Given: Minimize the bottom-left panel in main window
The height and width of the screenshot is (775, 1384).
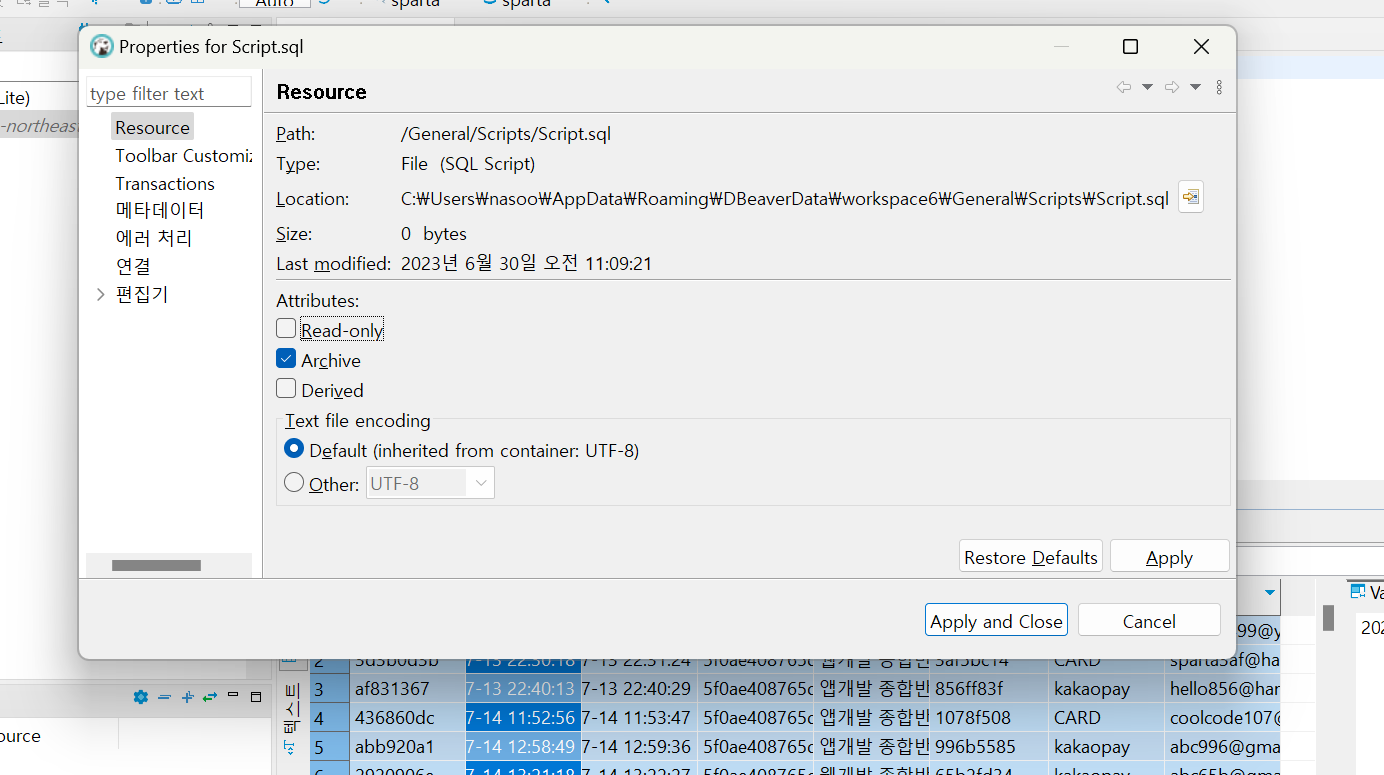Looking at the screenshot, I should coord(233,696).
